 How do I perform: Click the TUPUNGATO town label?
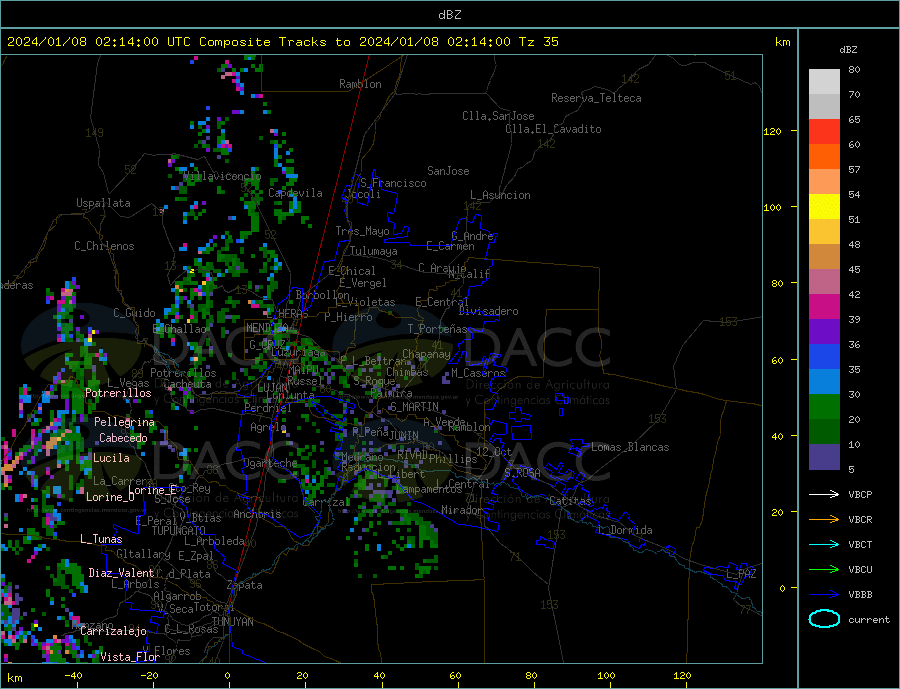click(x=179, y=531)
